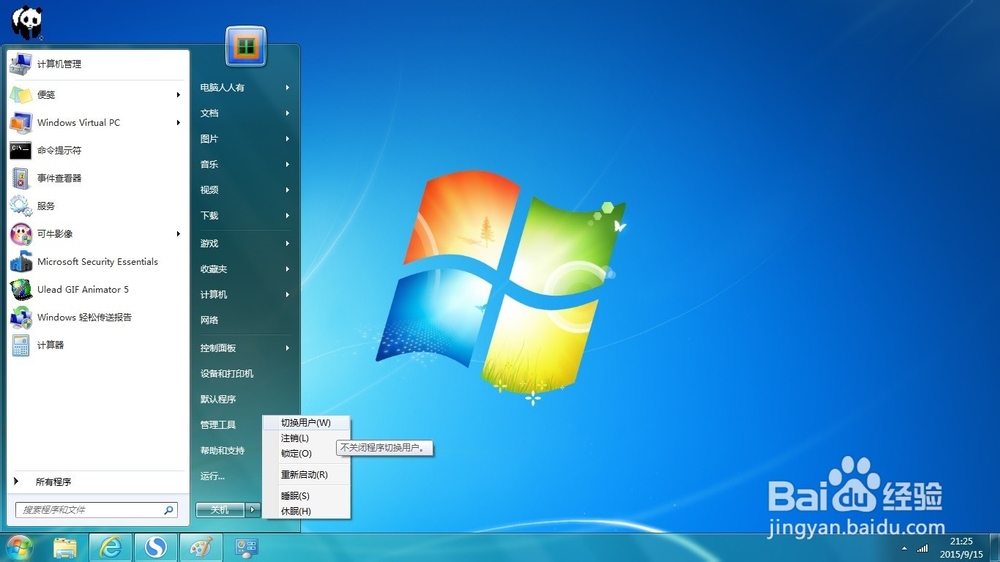The width and height of the screenshot is (1000, 562).
Task: Open Paint palette taskbar icon
Action: (201, 548)
